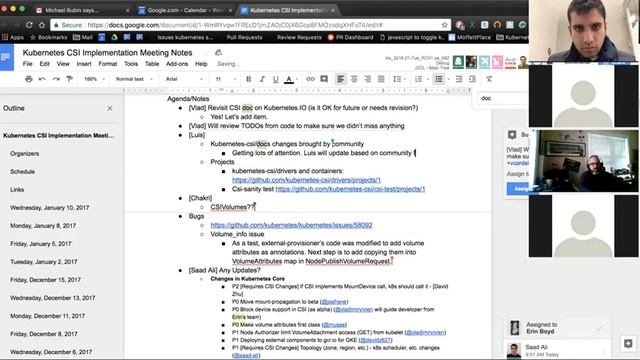The height and width of the screenshot is (360, 640).
Task: Click the @saad-ali mention link
Action: coord(246,356)
